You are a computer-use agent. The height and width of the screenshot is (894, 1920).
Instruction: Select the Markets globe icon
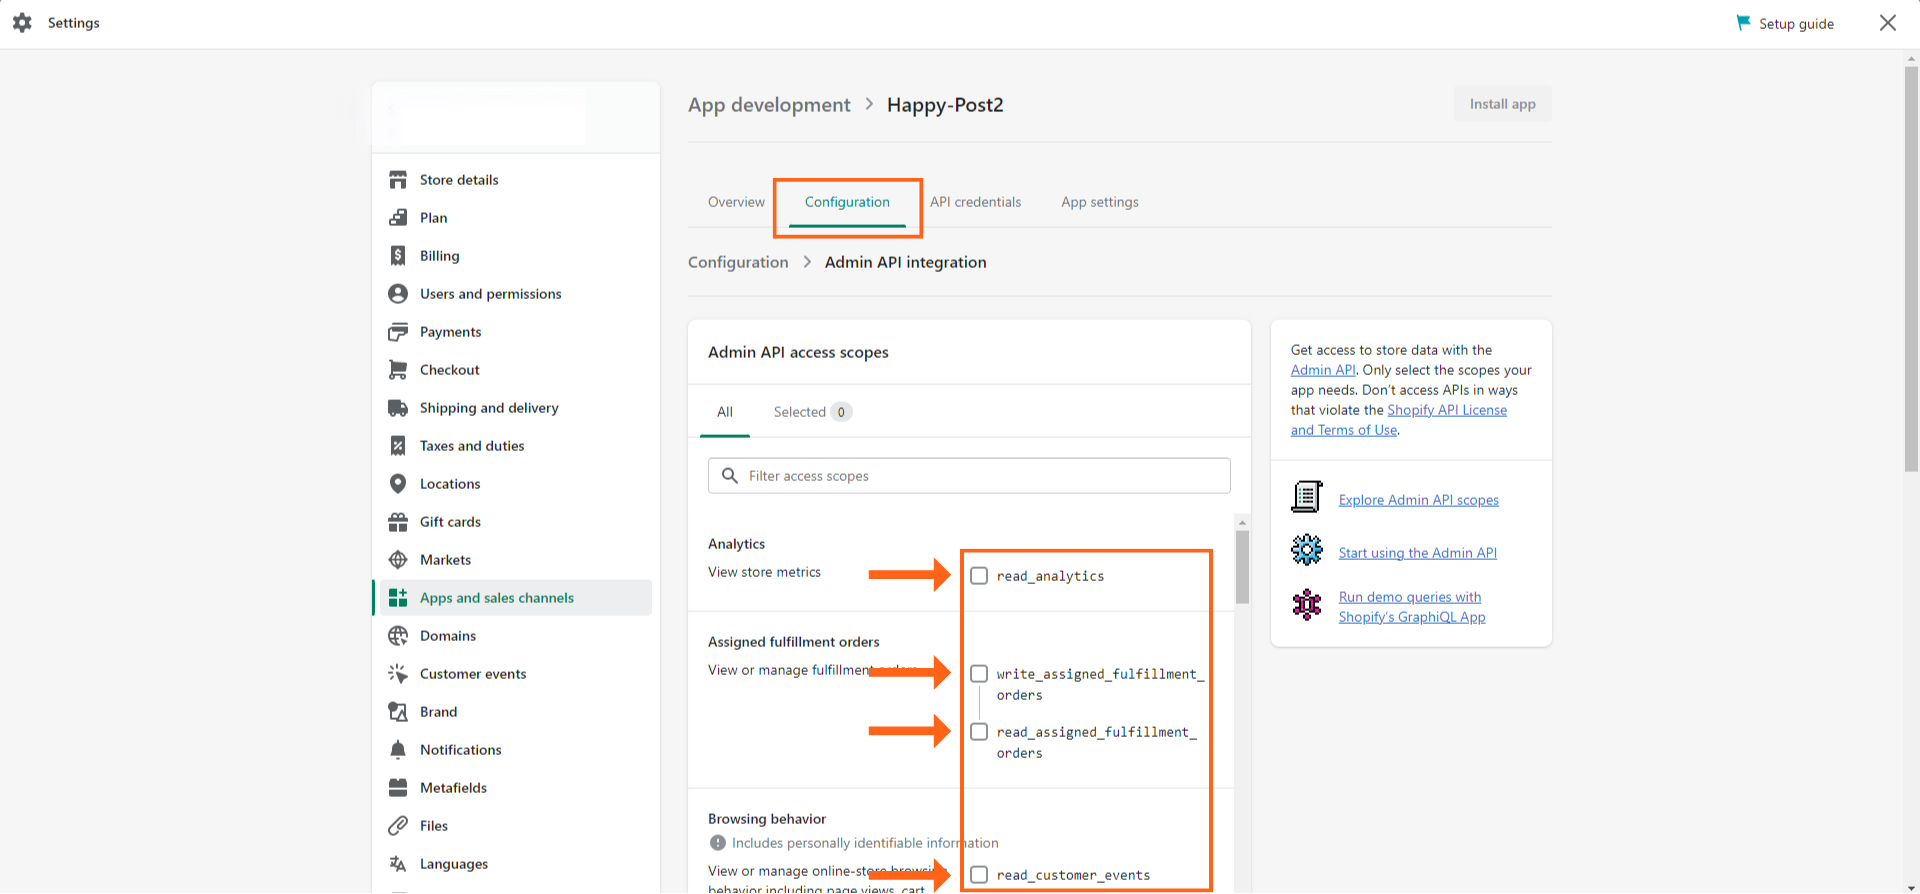click(x=398, y=560)
